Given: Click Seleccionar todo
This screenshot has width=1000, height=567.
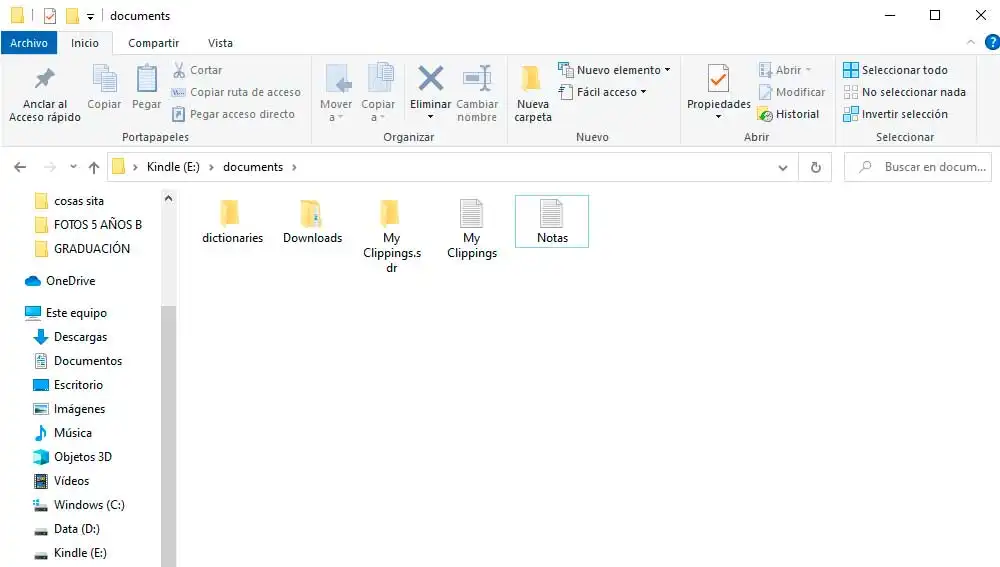Looking at the screenshot, I should [x=895, y=70].
